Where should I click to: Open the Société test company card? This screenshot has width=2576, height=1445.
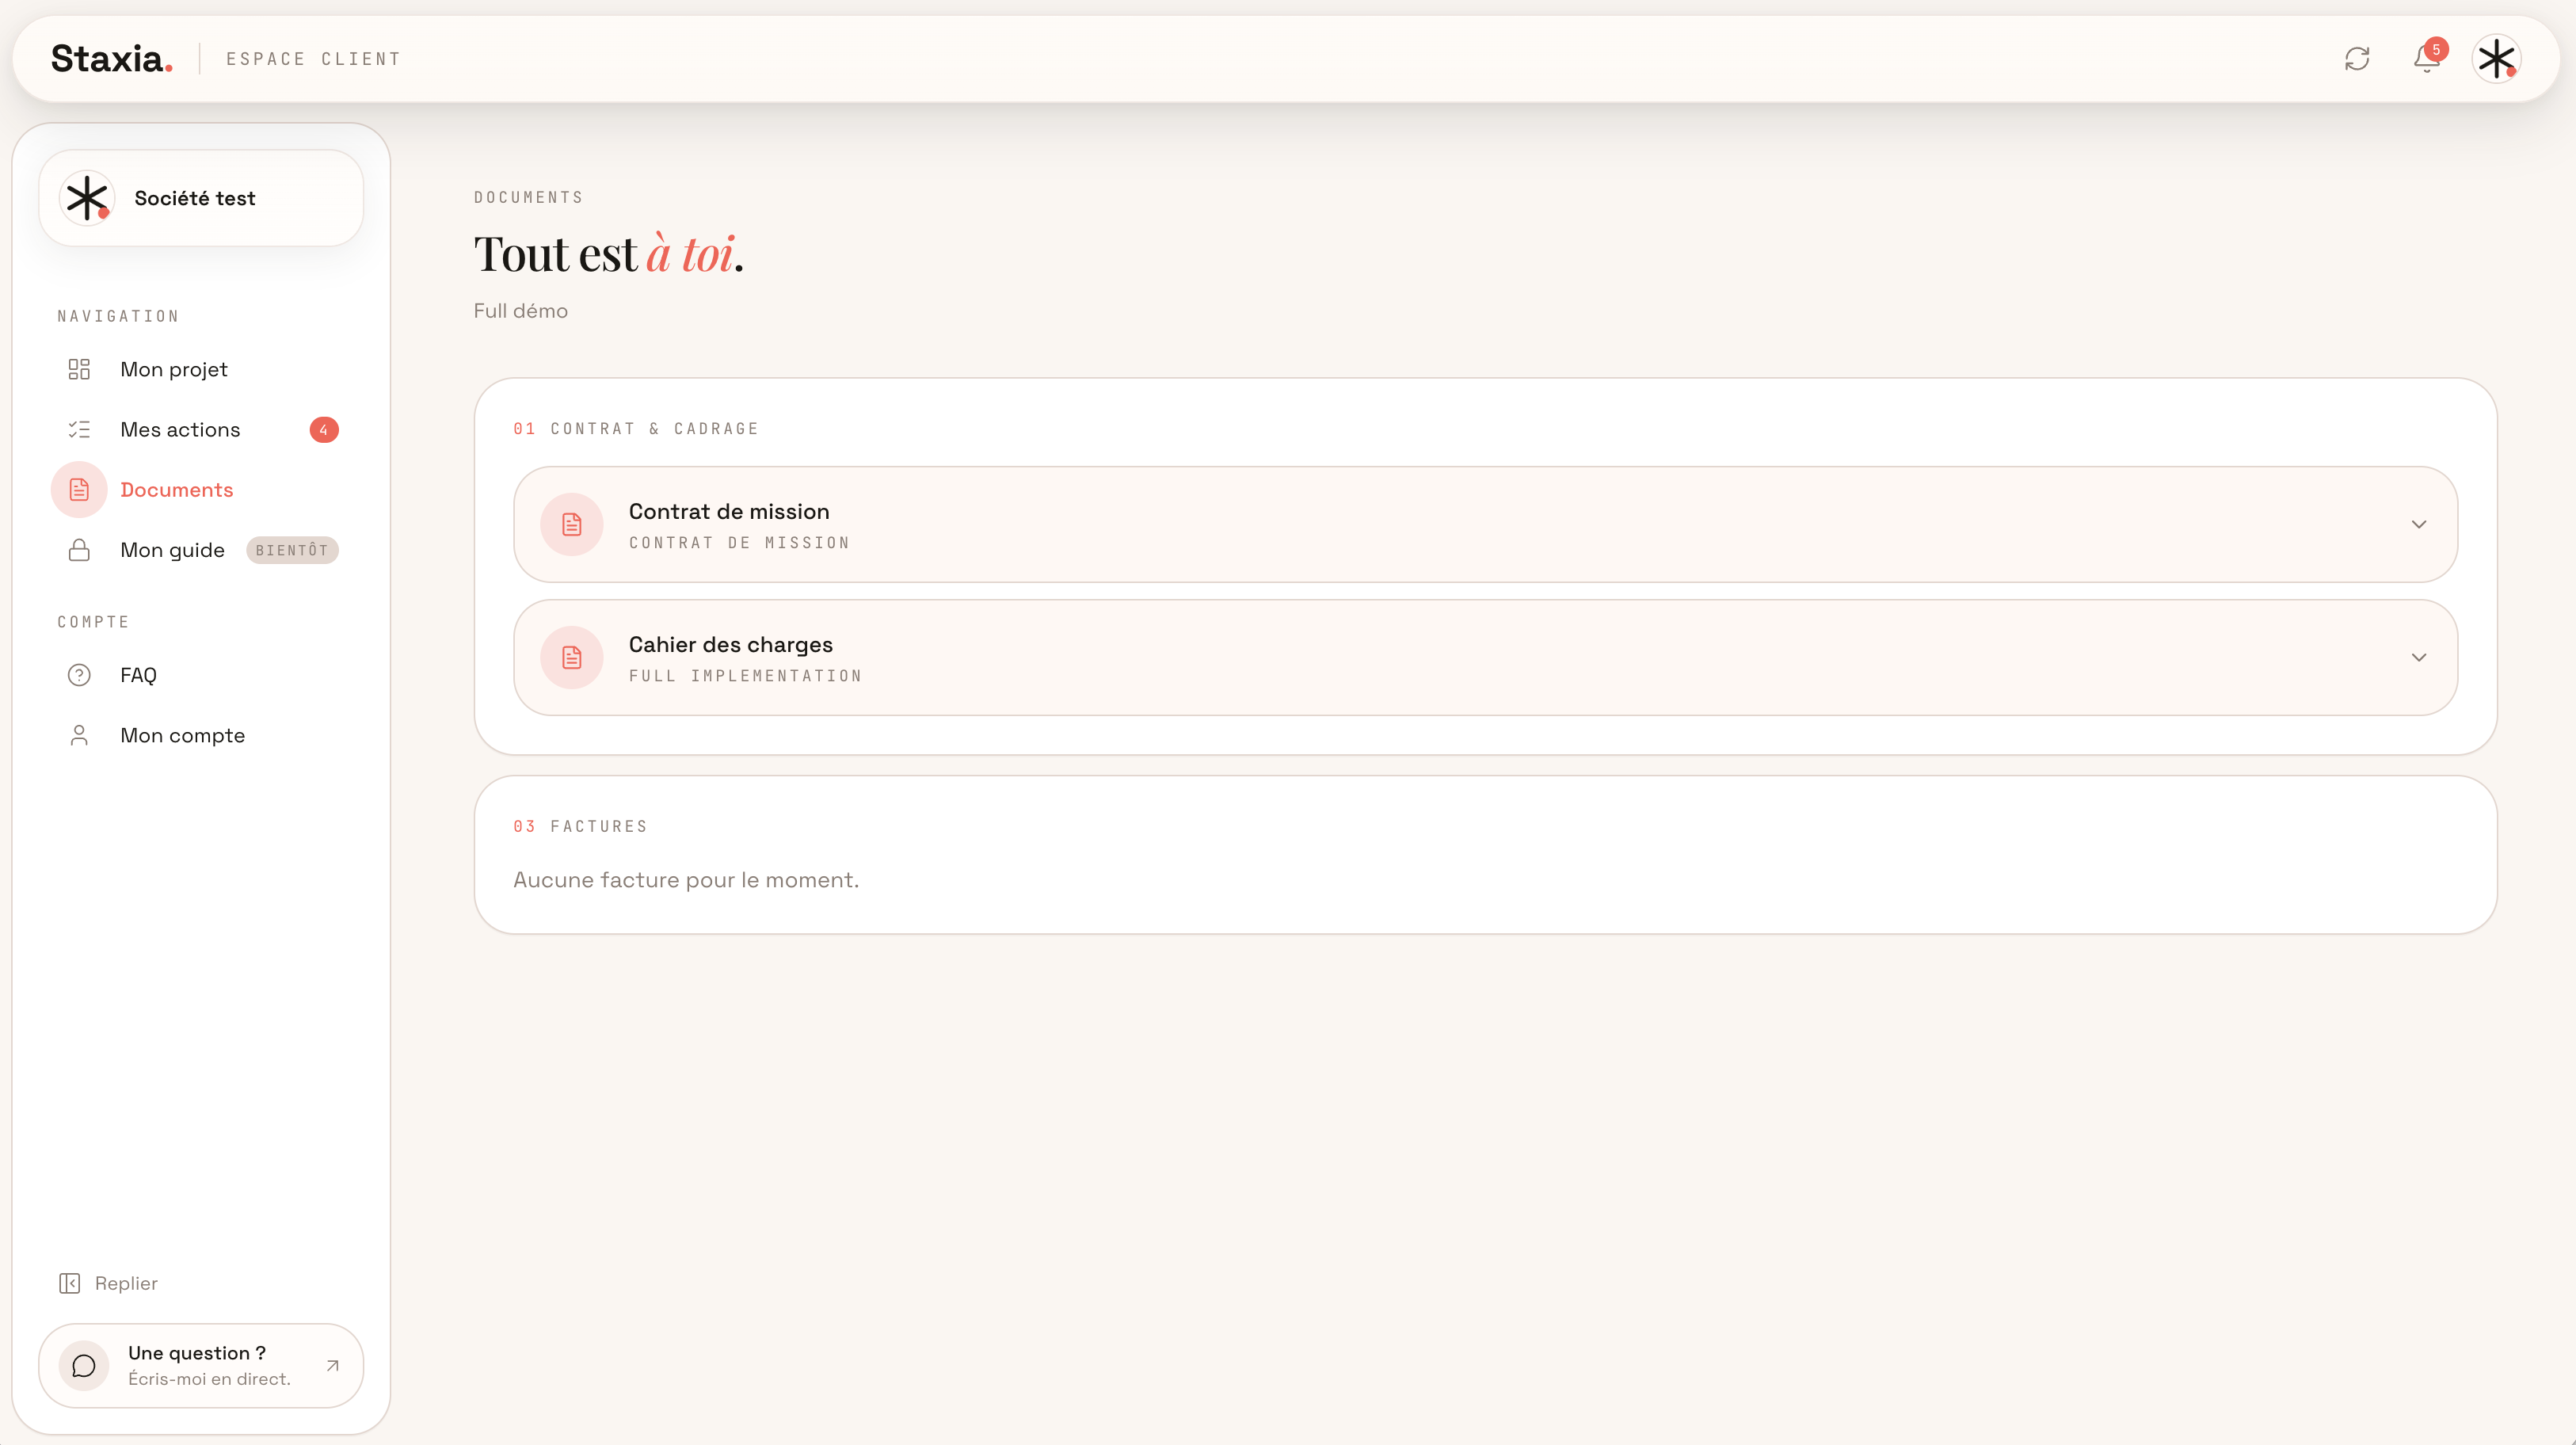[x=201, y=198]
